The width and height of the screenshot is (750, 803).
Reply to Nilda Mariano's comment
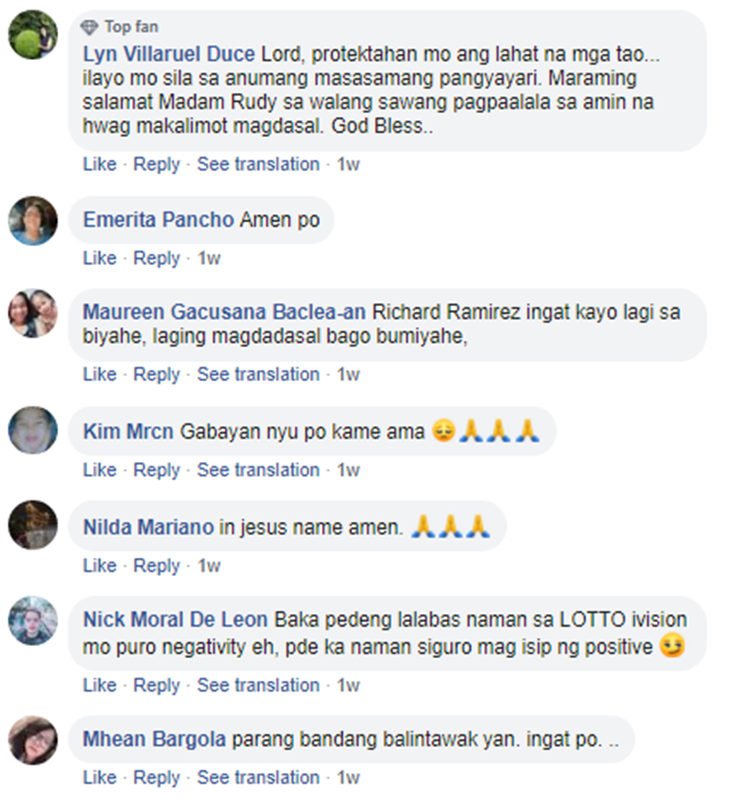tap(157, 566)
